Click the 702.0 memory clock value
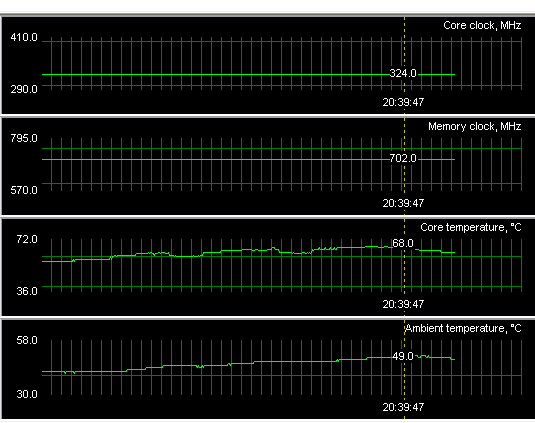 [403, 158]
